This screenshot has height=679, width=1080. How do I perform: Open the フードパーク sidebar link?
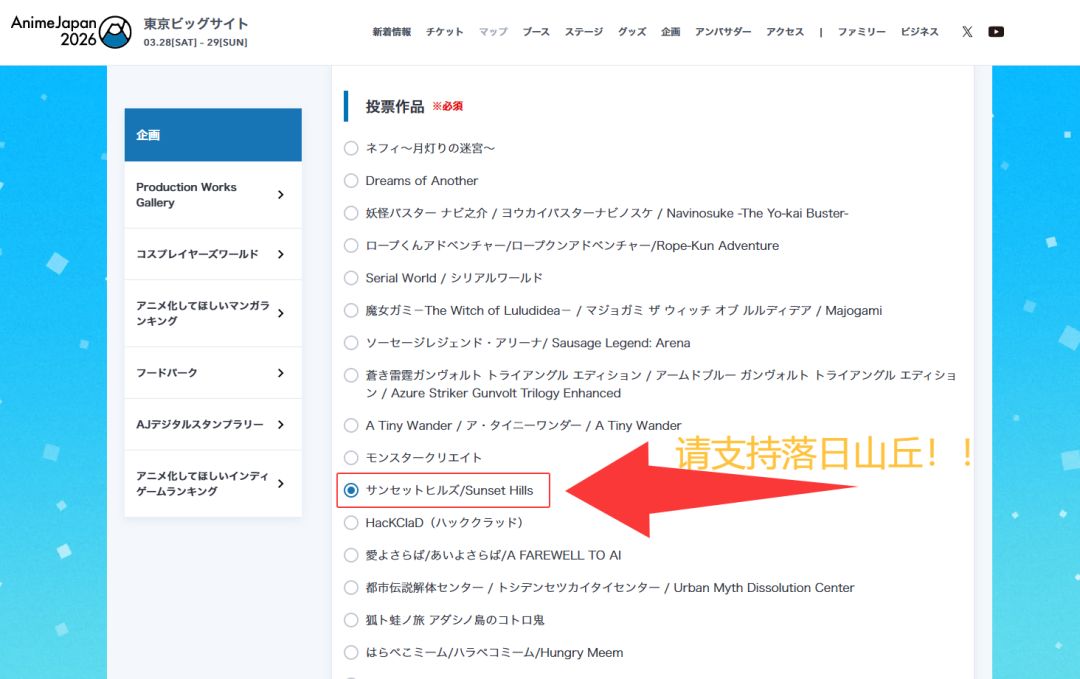pos(213,373)
